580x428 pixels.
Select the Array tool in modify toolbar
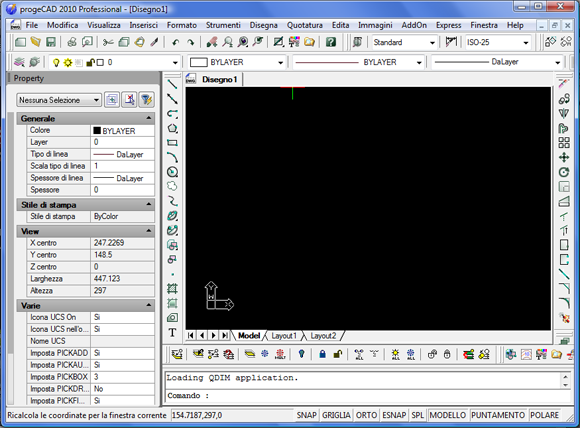tap(564, 143)
